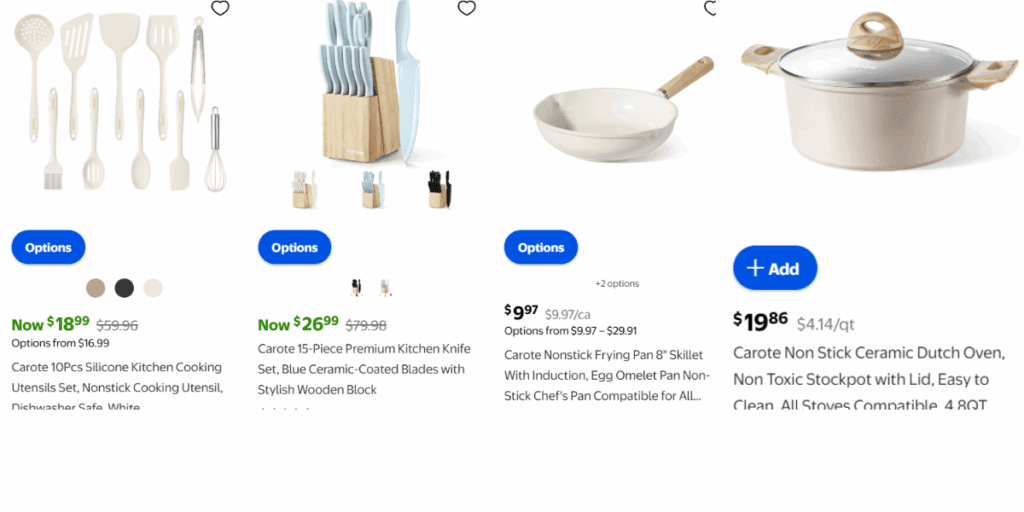Click the plus icon on Add button
The height and width of the screenshot is (512, 1024).
tap(755, 268)
